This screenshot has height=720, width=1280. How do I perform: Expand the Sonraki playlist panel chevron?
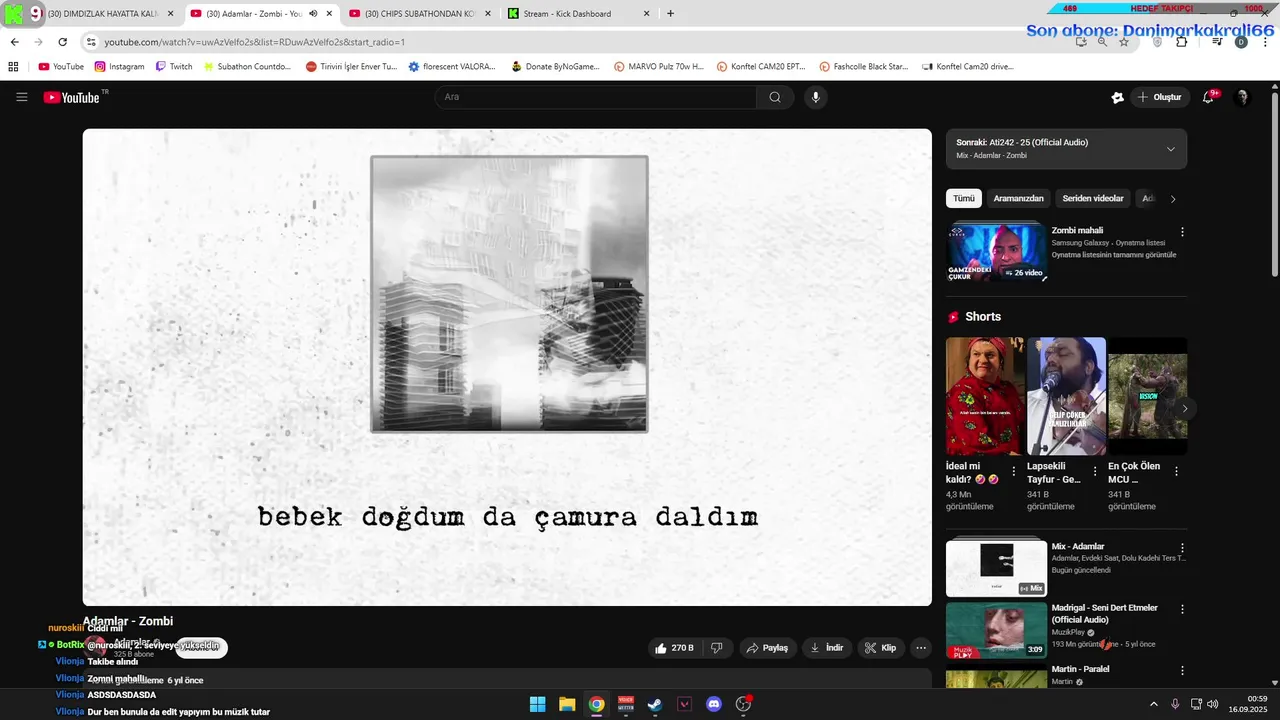click(x=1171, y=149)
